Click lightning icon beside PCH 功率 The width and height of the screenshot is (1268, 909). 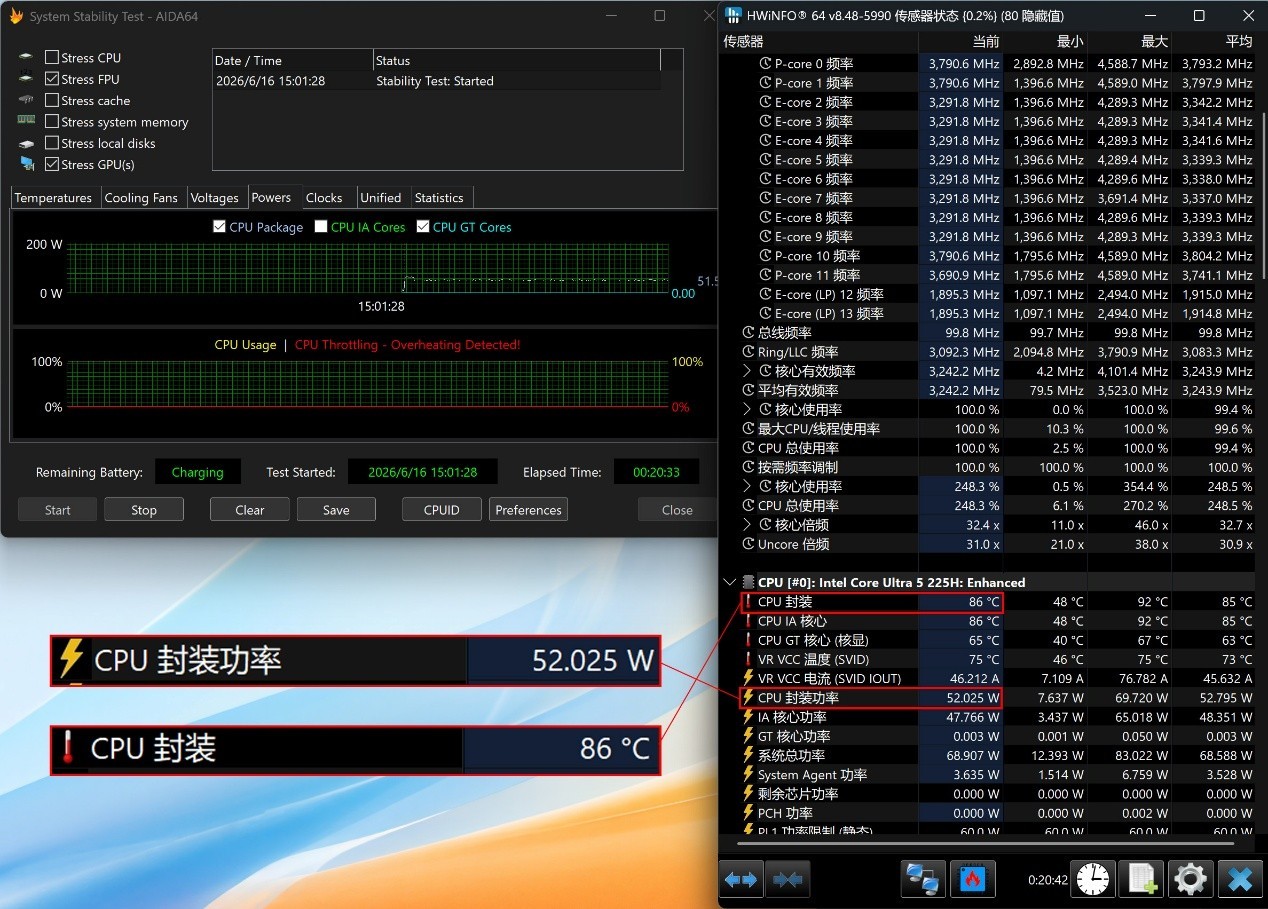(748, 813)
